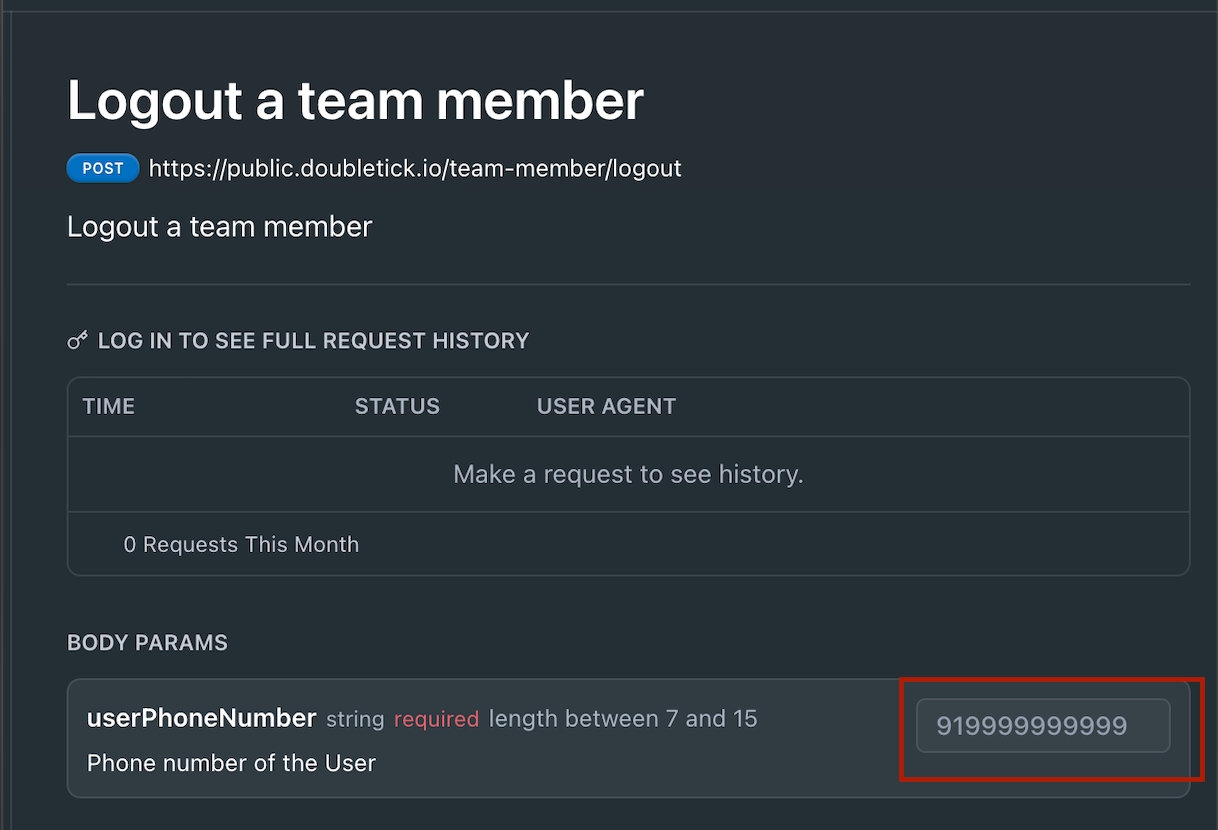Click the BODY PARAMS section heading
The width and height of the screenshot is (1218, 830).
pyautogui.click(x=147, y=643)
